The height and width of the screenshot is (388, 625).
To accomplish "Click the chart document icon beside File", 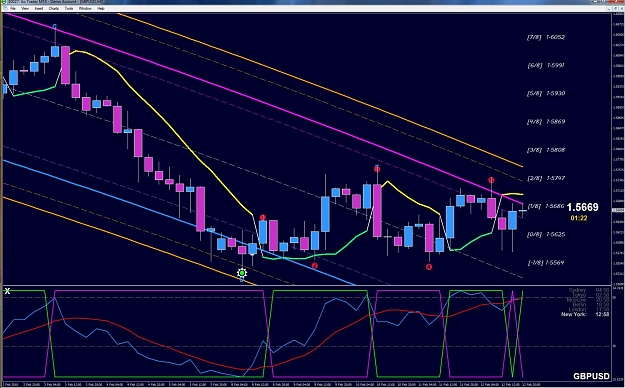I will pyautogui.click(x=5, y=8).
